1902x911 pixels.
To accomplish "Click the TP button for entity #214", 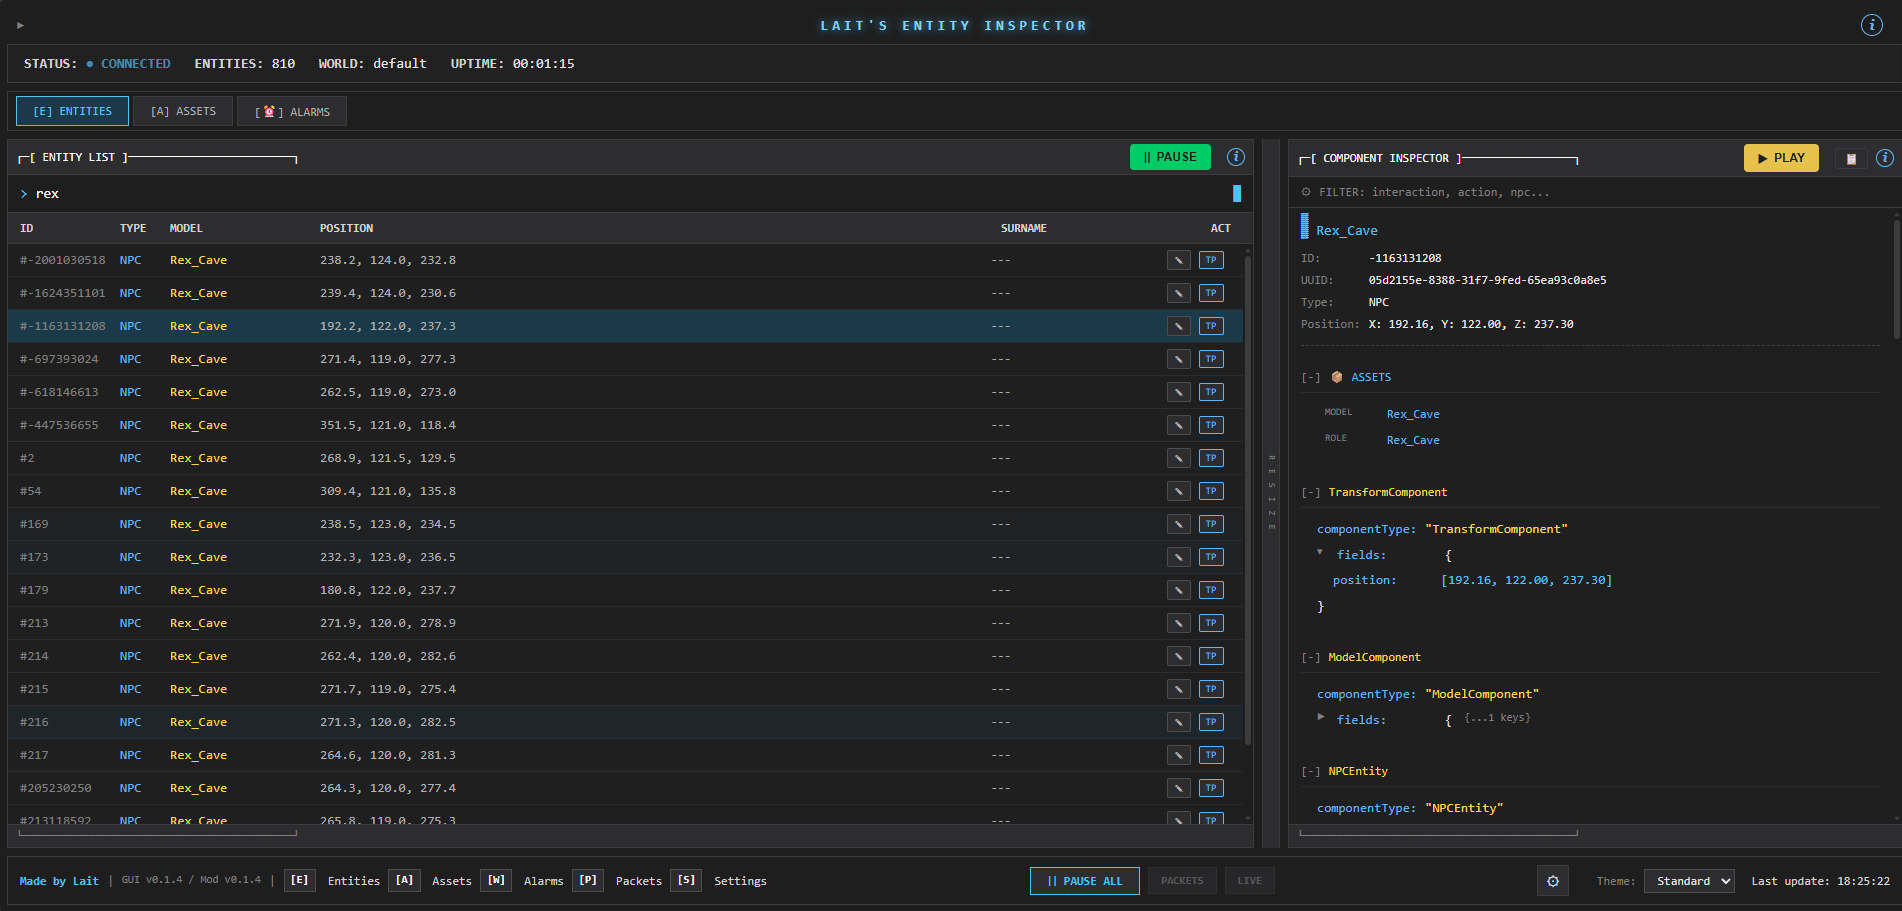I will tap(1211, 656).
